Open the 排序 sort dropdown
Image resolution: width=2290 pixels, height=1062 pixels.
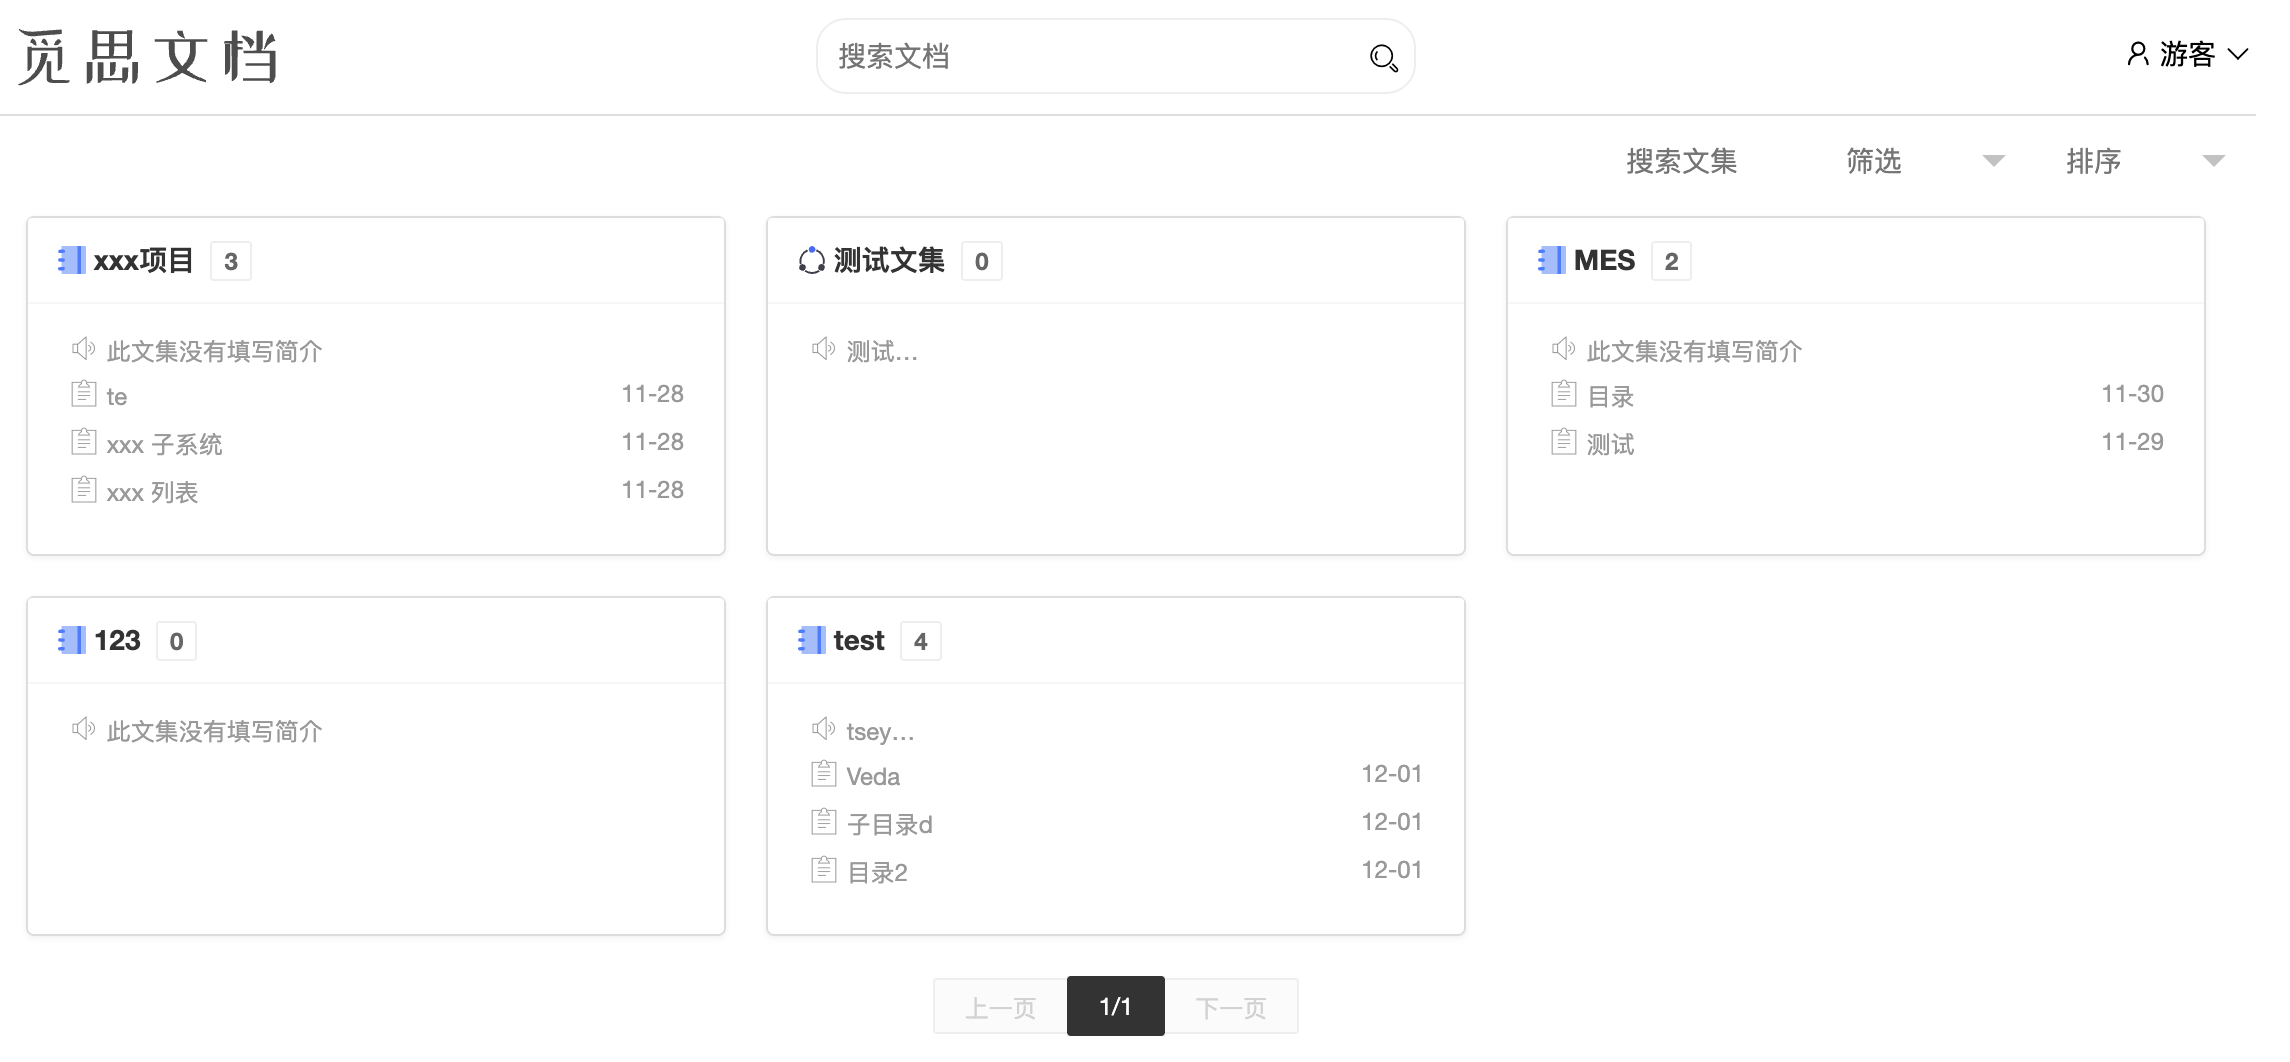click(x=2092, y=161)
